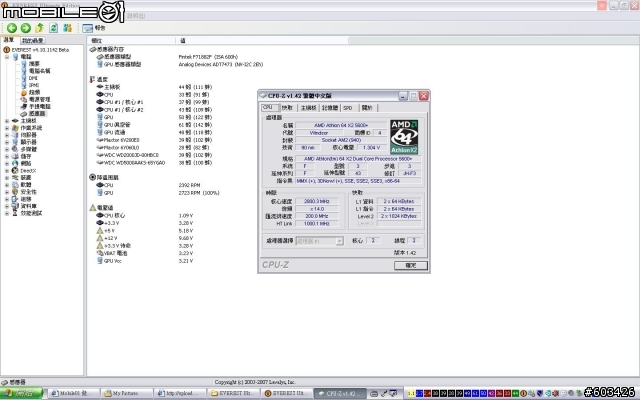640x400 pixels.
Task: Switch to Mobile01 taskbar window
Action: [74, 393]
